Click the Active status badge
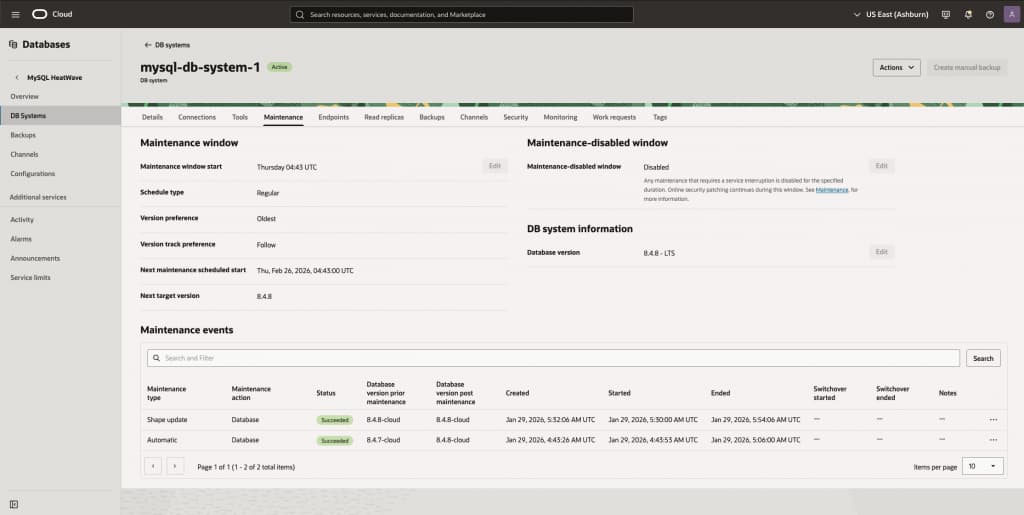This screenshot has height=515, width=1024. click(x=280, y=67)
